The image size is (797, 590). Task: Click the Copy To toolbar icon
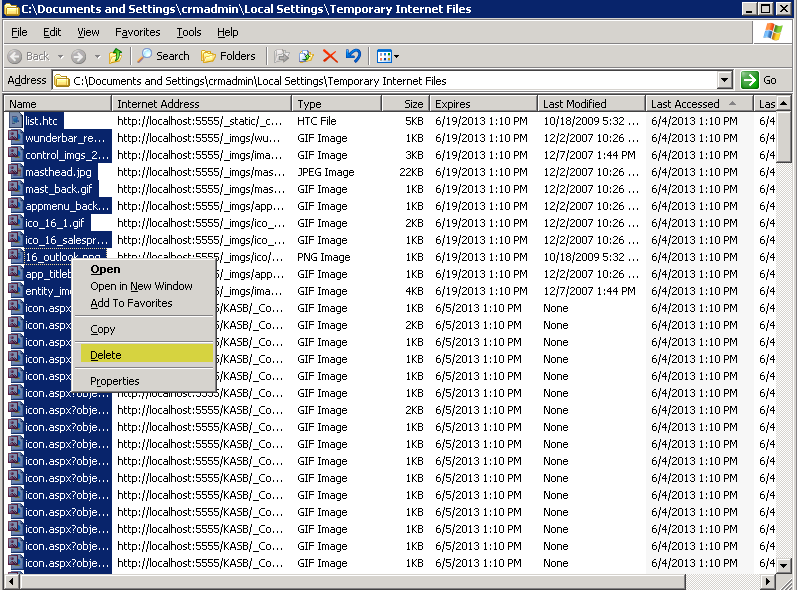(306, 56)
